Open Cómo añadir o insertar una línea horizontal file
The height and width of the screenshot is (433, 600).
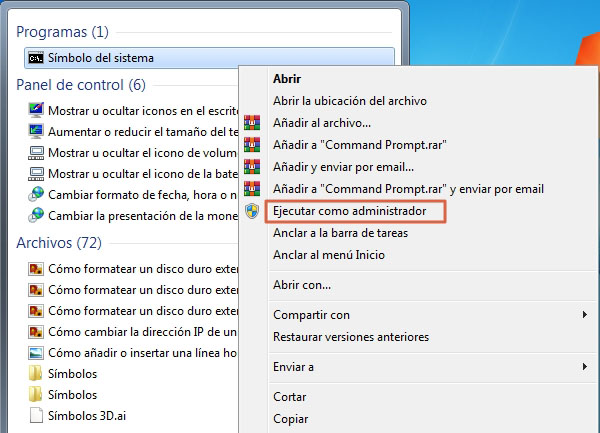tap(142, 353)
